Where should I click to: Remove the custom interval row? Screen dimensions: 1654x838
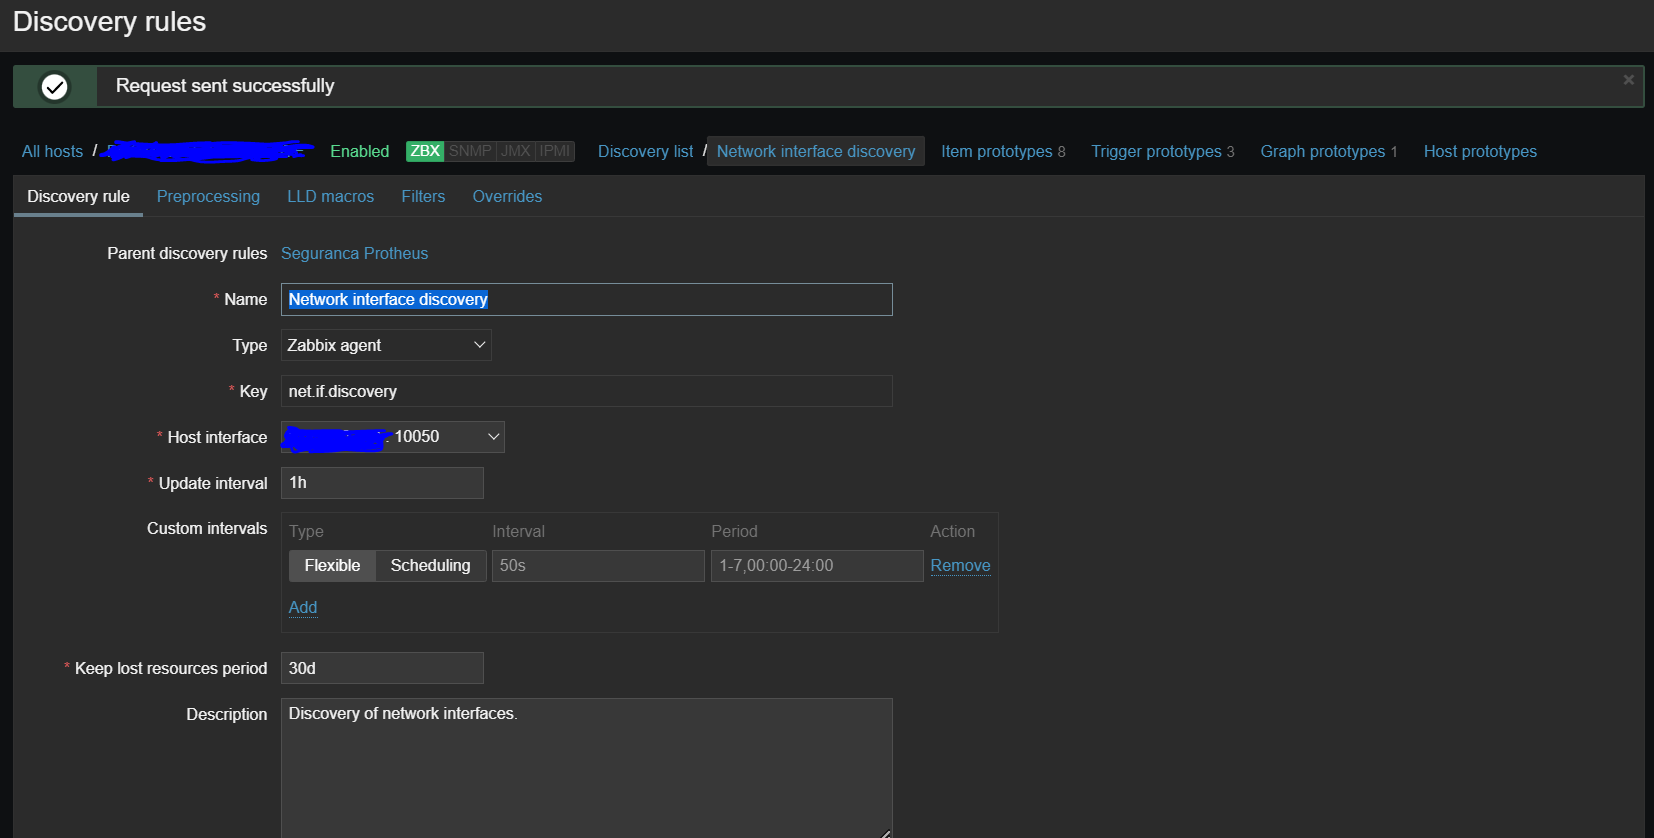960,566
